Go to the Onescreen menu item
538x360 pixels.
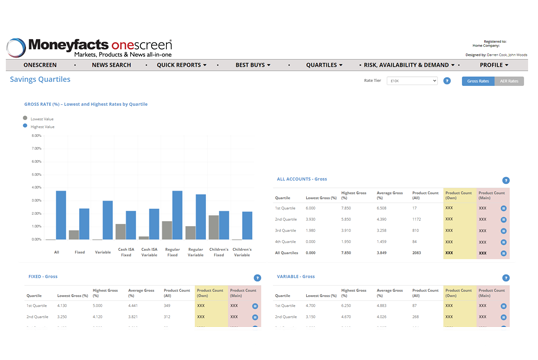40,65
